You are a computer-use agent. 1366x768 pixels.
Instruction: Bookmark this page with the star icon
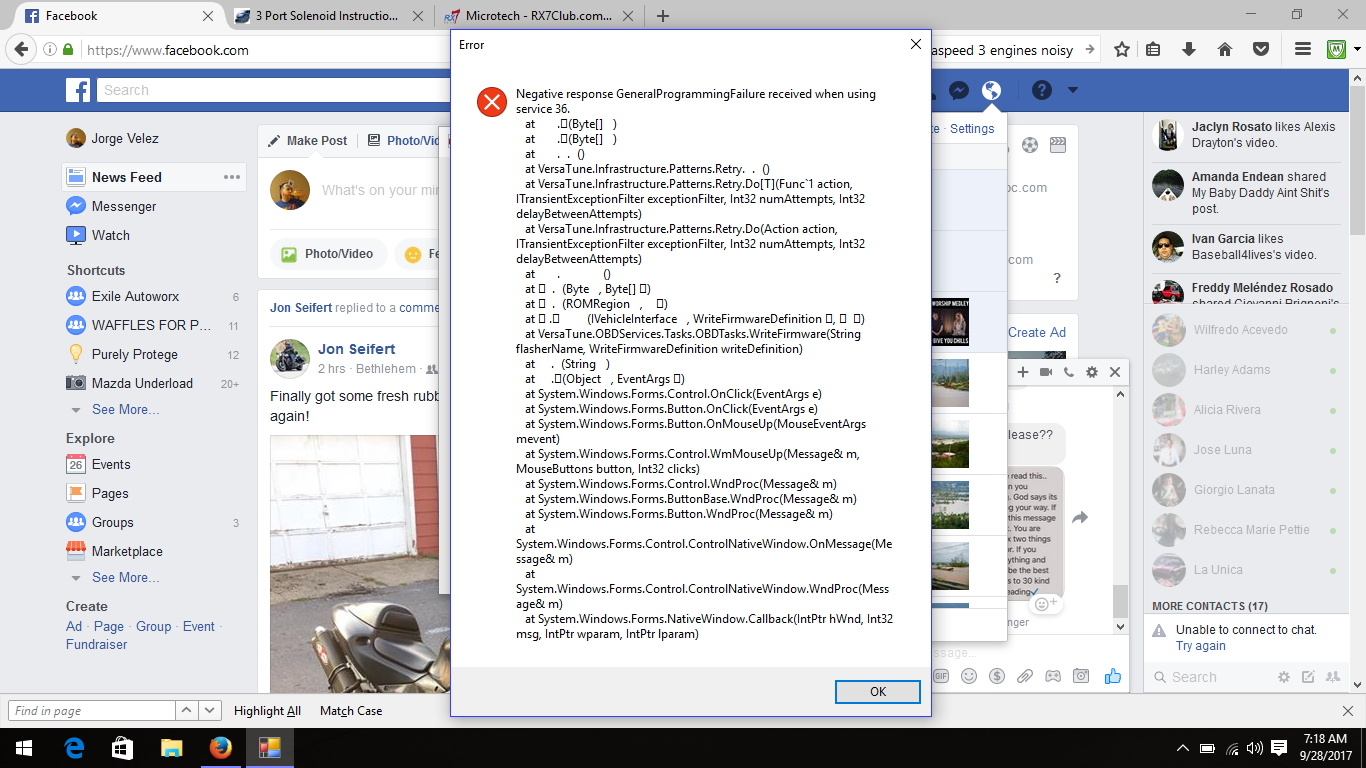[x=1122, y=50]
